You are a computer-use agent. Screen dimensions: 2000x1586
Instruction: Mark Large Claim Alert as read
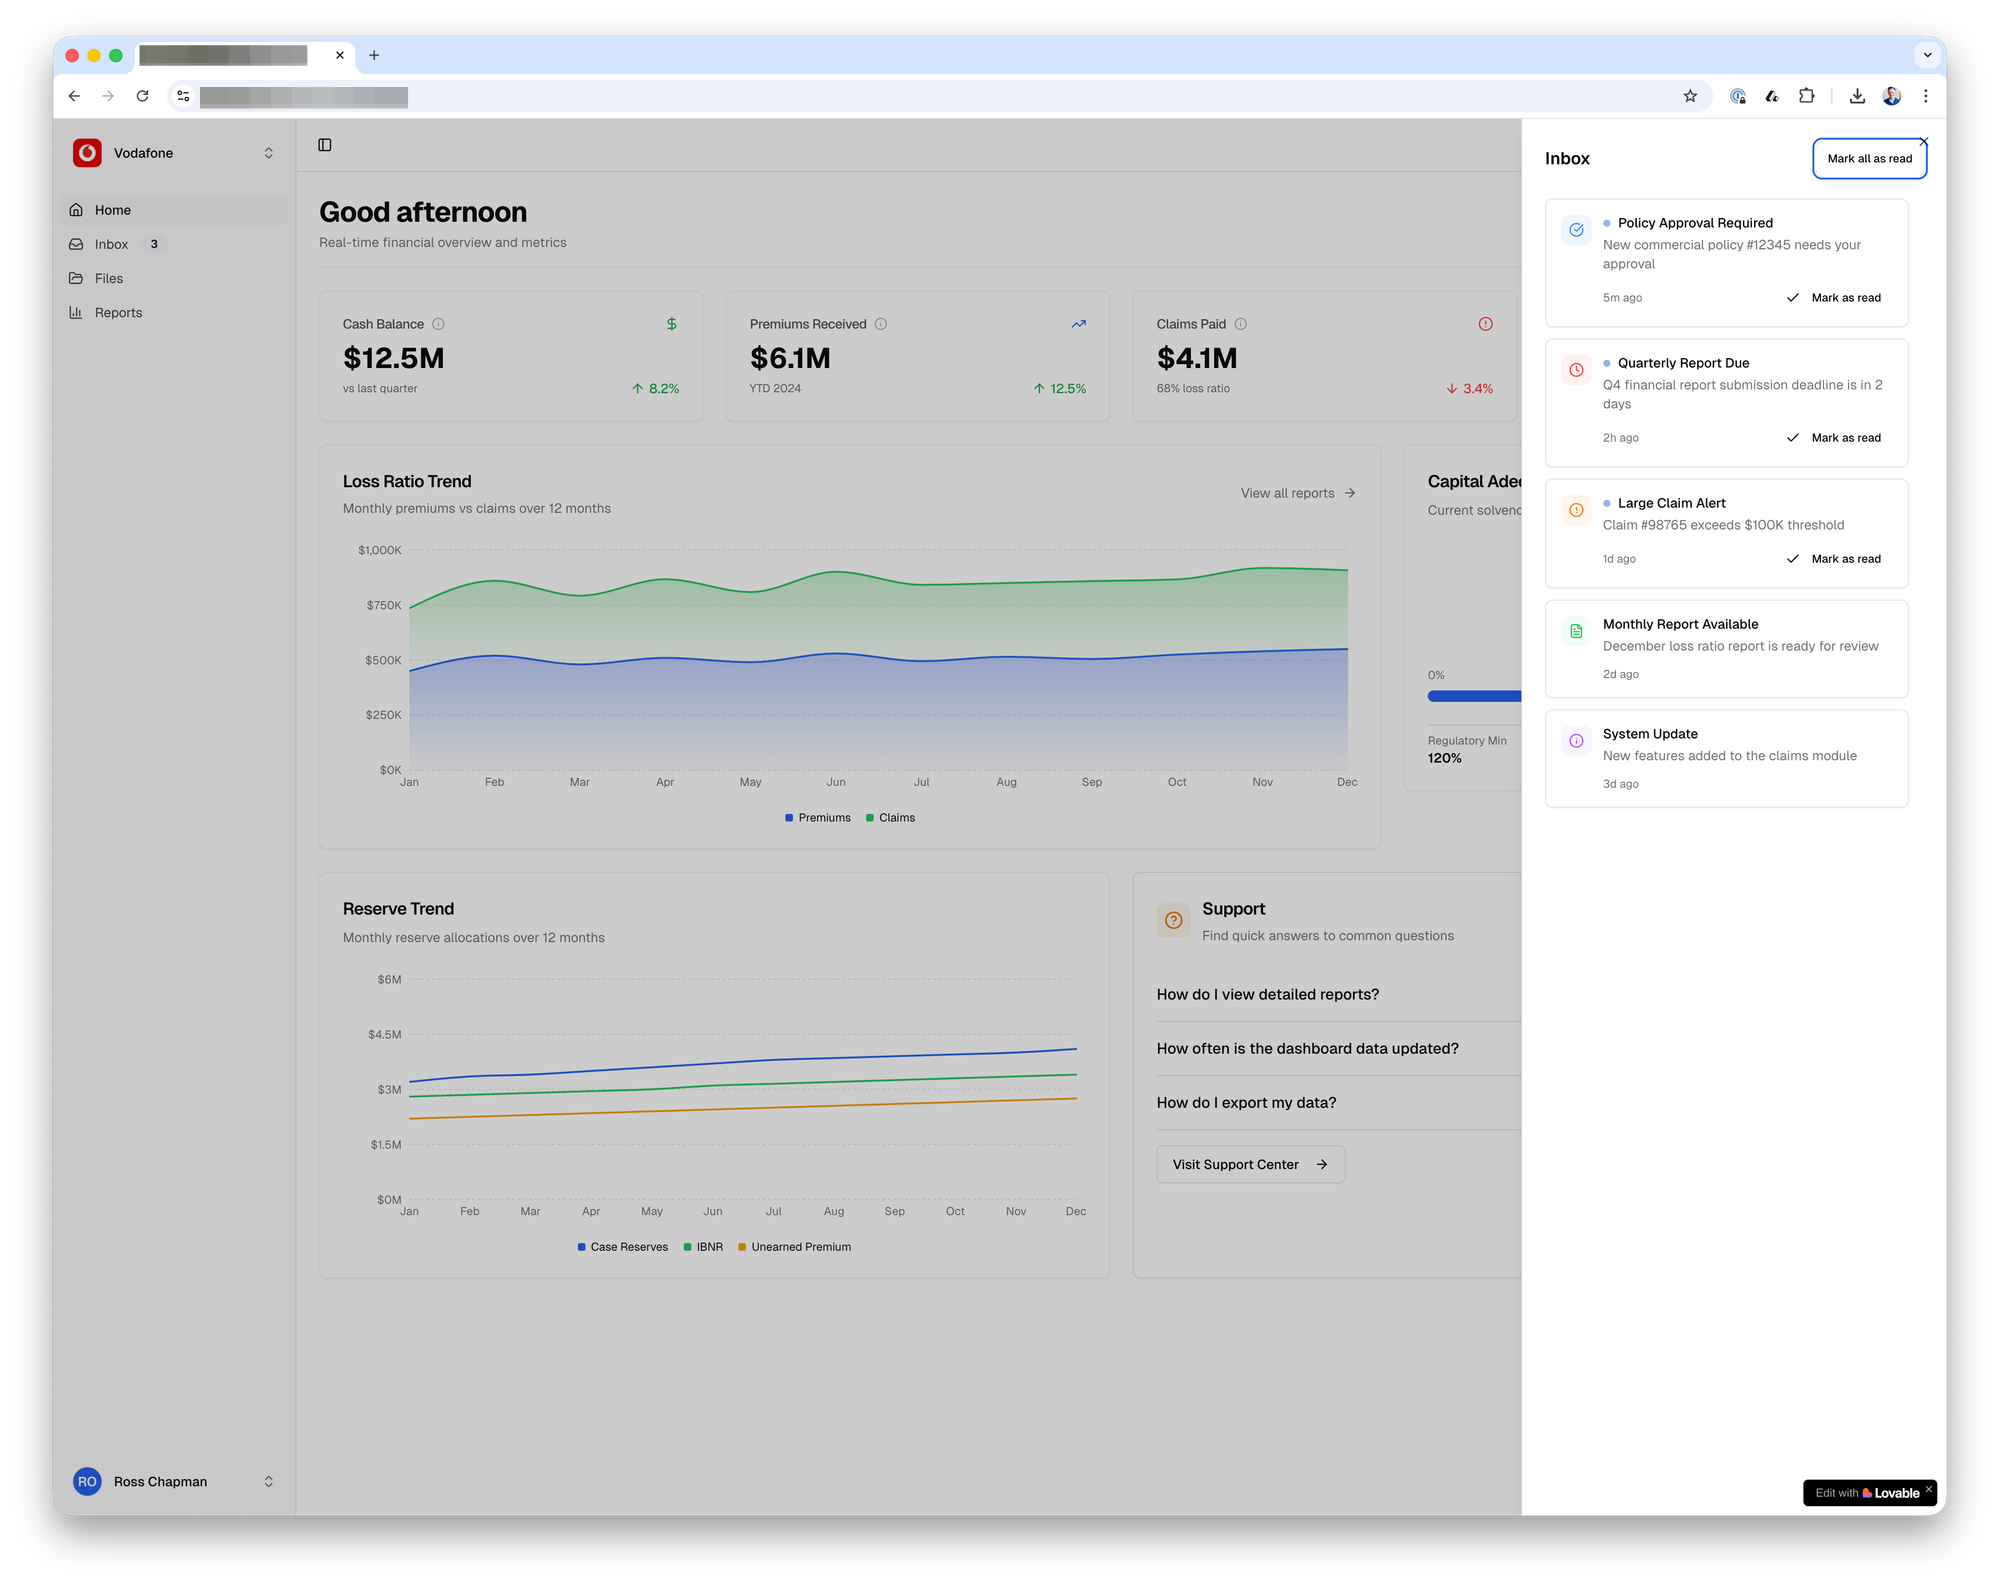point(1834,559)
